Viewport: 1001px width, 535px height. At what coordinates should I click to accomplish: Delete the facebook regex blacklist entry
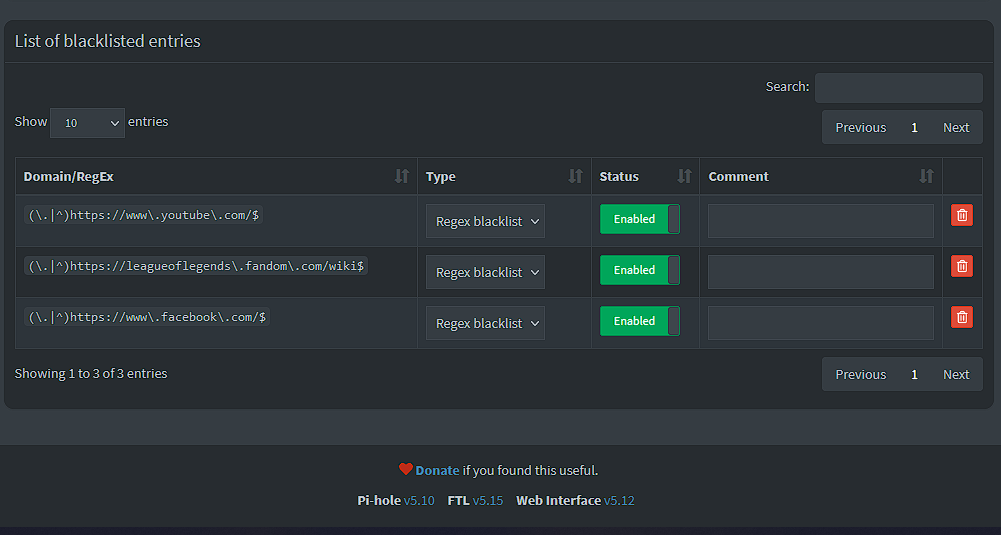(x=961, y=317)
